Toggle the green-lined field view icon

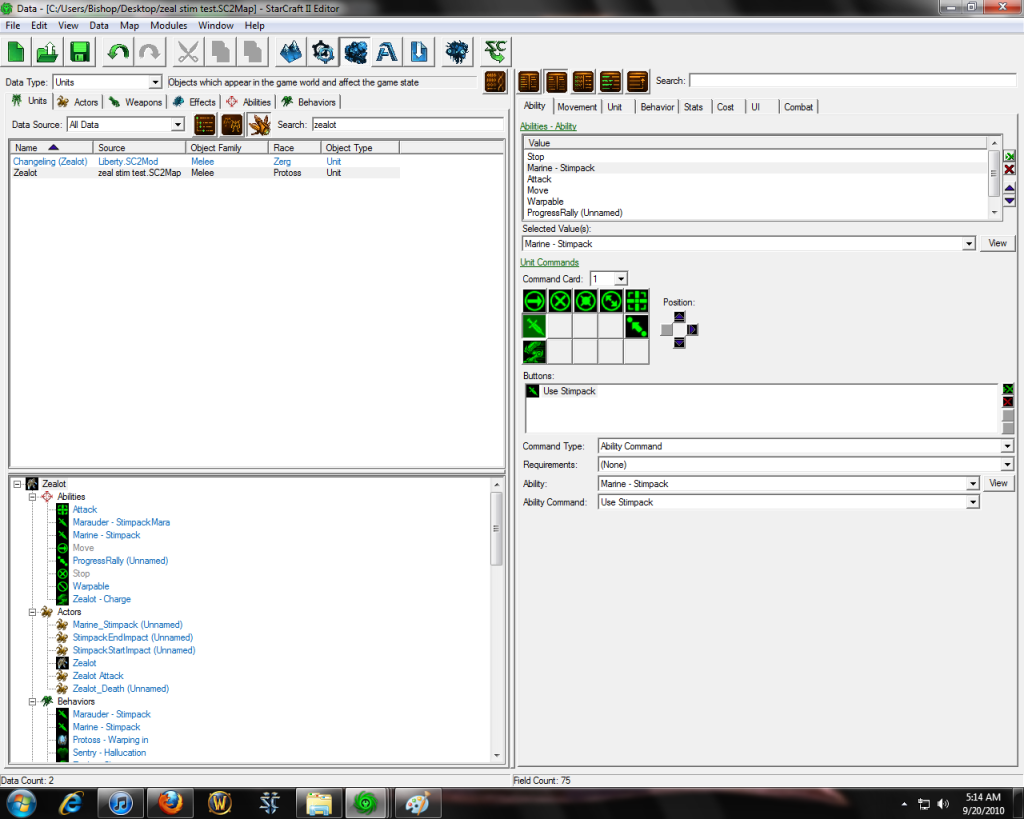click(x=611, y=82)
